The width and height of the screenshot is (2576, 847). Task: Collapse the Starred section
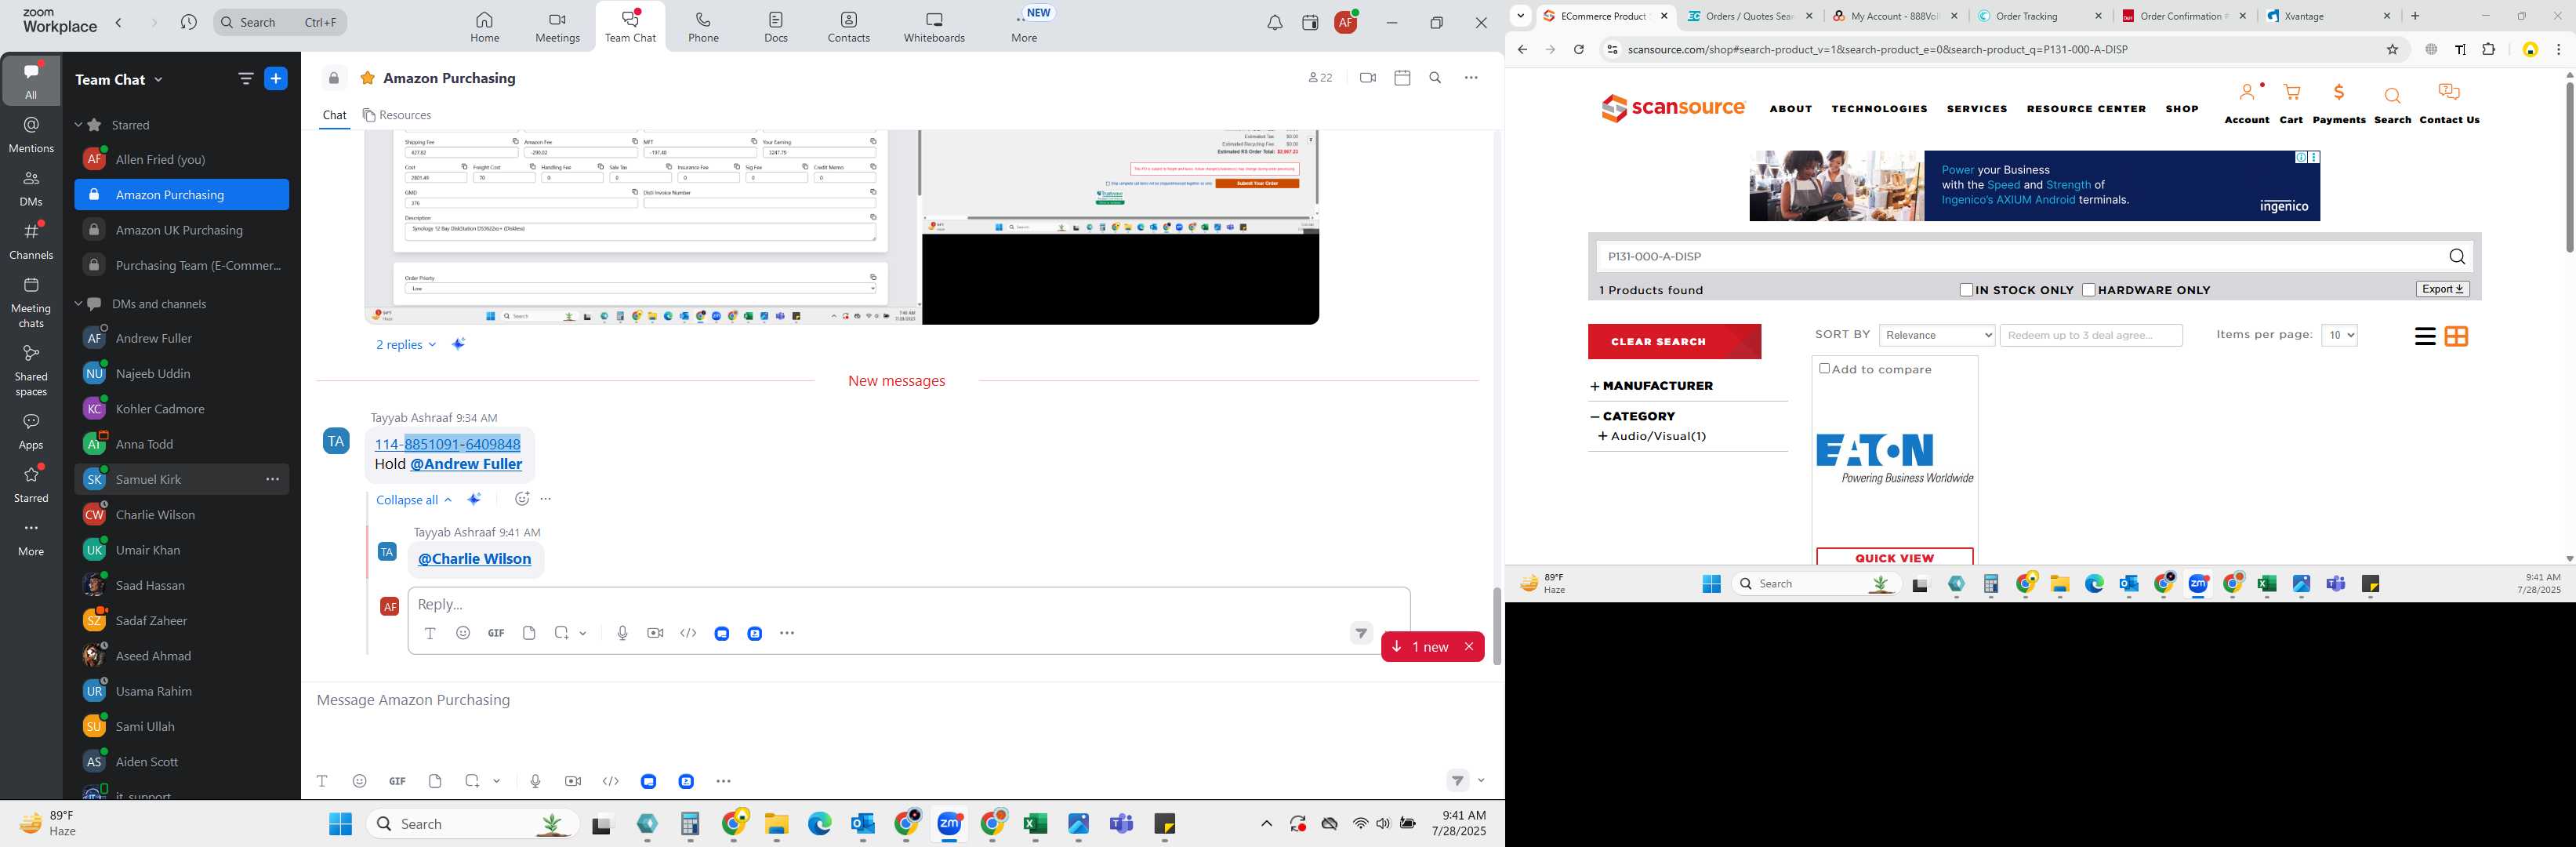tap(78, 125)
